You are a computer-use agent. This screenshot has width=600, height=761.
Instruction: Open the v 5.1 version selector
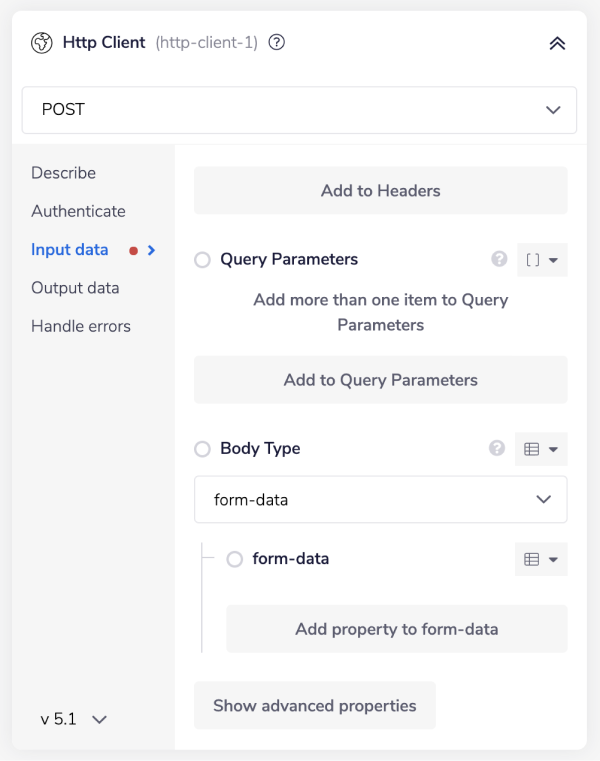tap(73, 719)
